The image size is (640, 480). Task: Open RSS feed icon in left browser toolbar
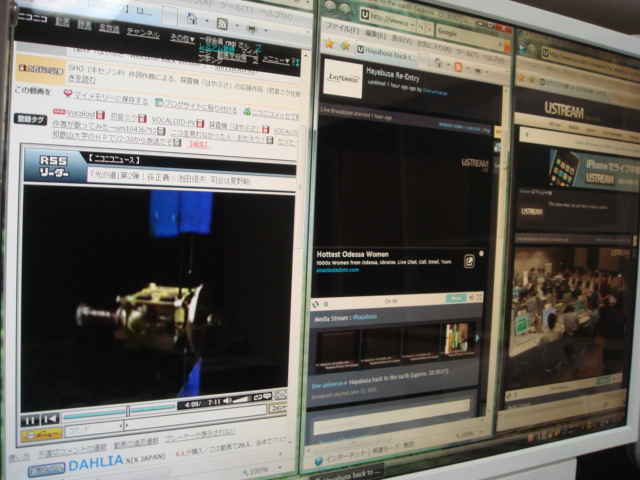(x=222, y=24)
